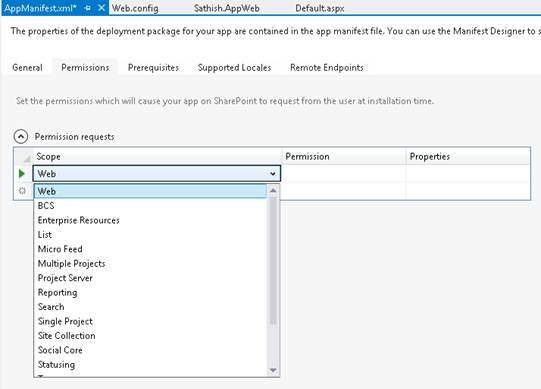
Task: Close the AppManifest.xml document tab
Action: click(102, 8)
